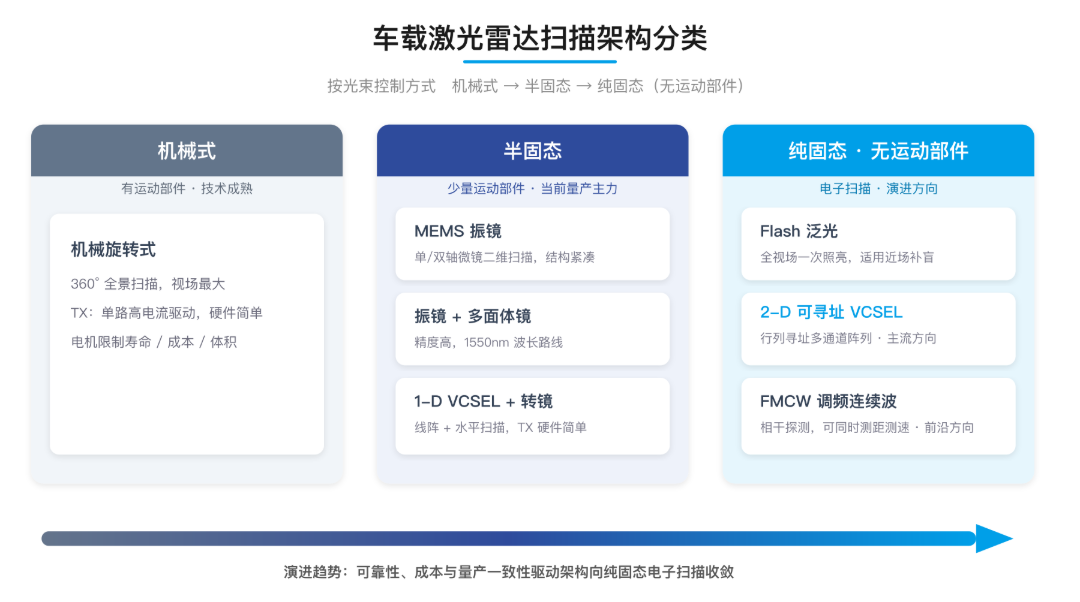This screenshot has width=1080, height=602.
Task: Click the subtitle starting with 按光束控制方式
Action: [x=535, y=86]
